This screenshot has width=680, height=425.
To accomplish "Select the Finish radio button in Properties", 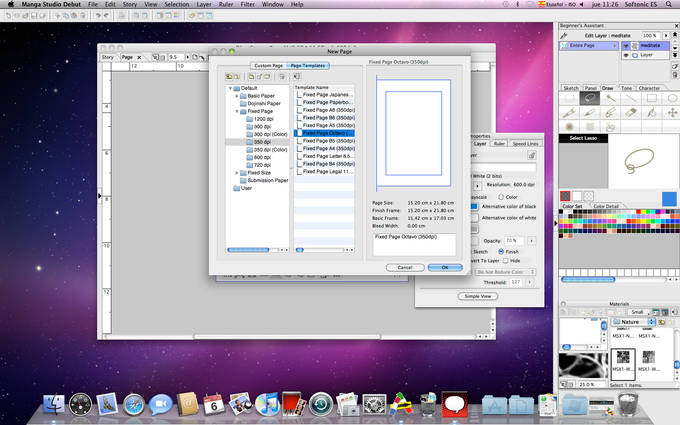I will coord(501,252).
